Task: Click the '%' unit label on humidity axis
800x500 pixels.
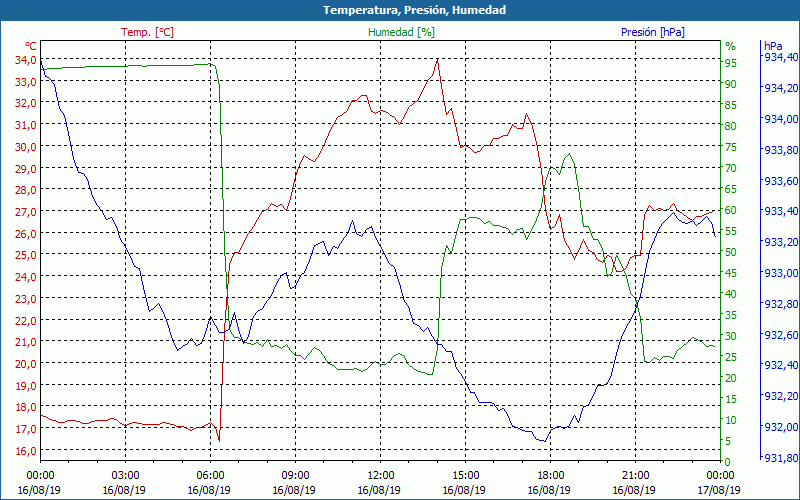Action: pyautogui.click(x=731, y=46)
